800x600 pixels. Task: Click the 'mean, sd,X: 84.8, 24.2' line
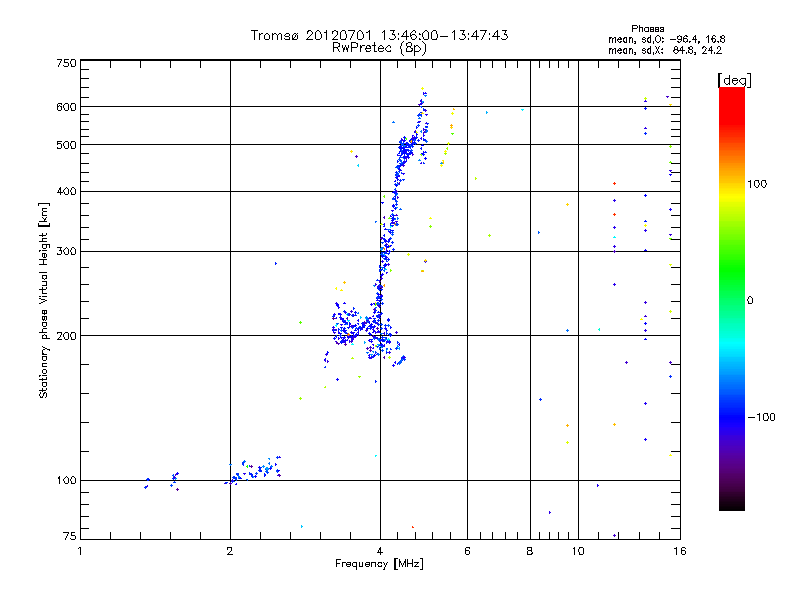point(665,51)
